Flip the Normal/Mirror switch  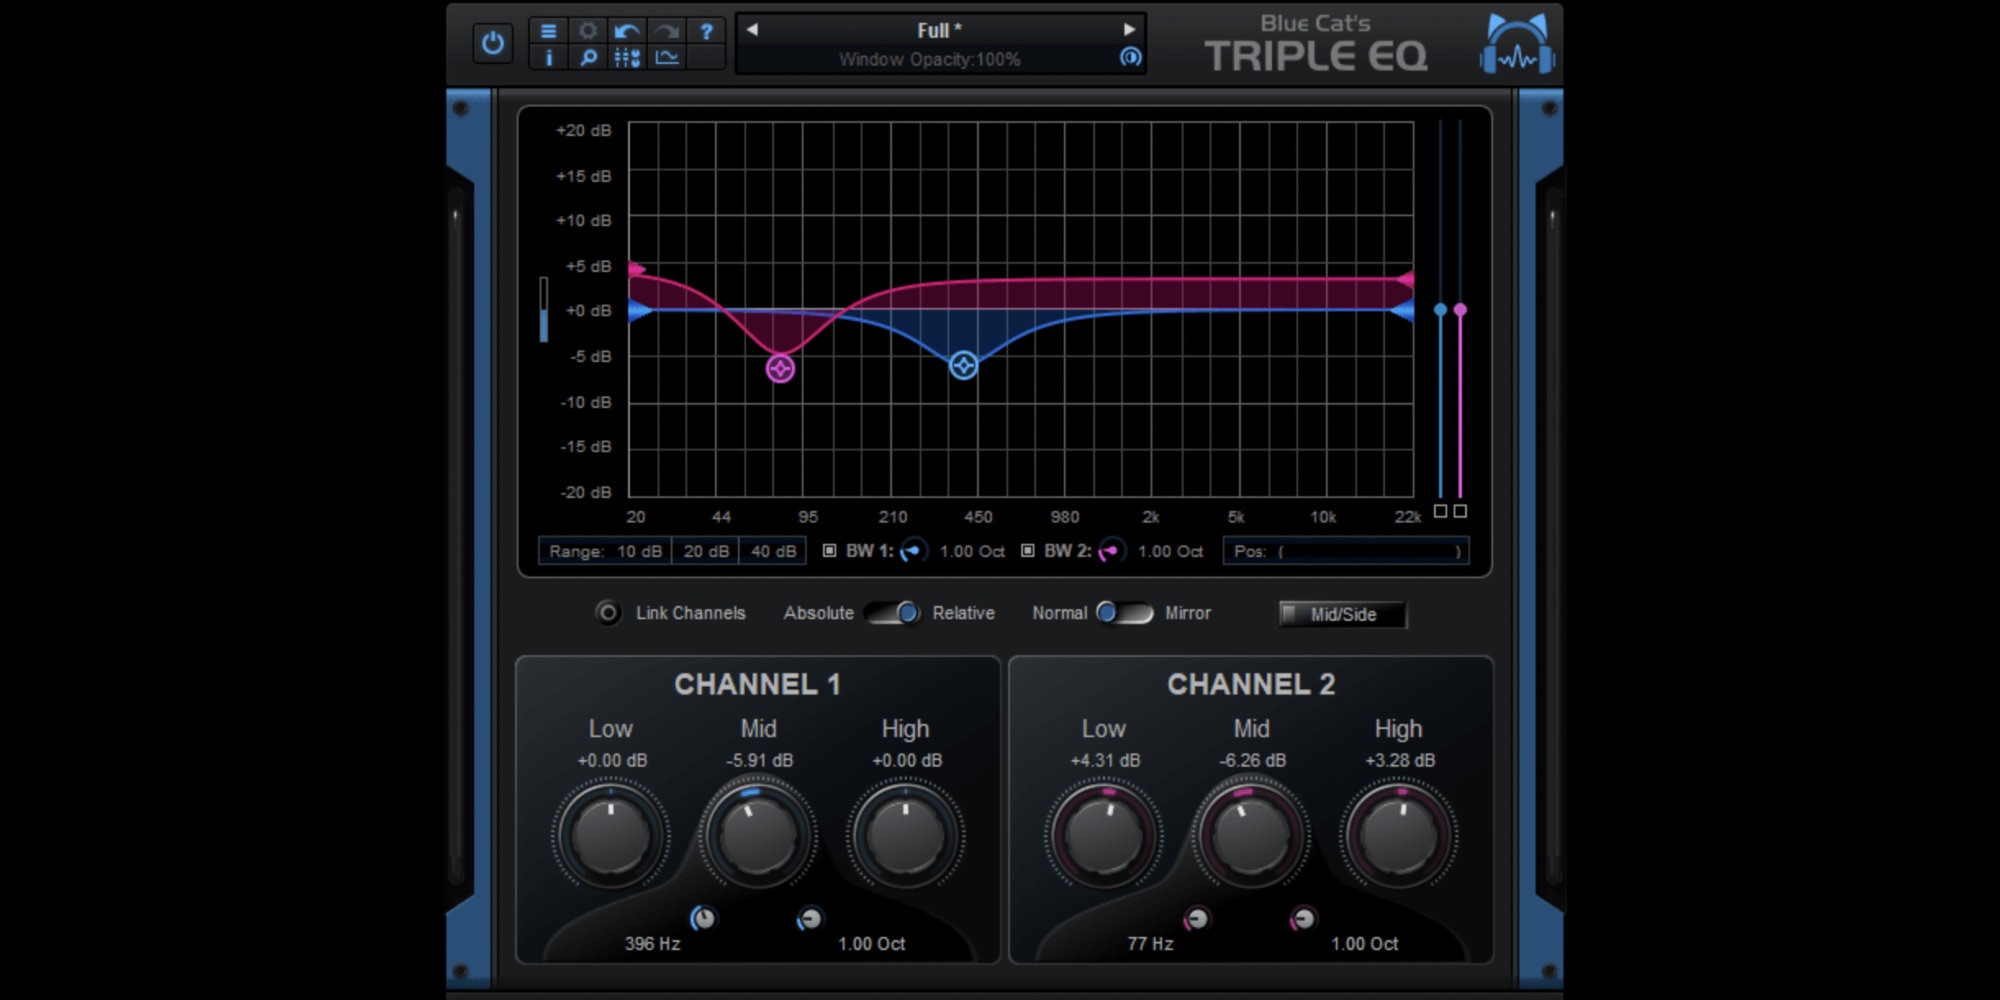click(1124, 613)
